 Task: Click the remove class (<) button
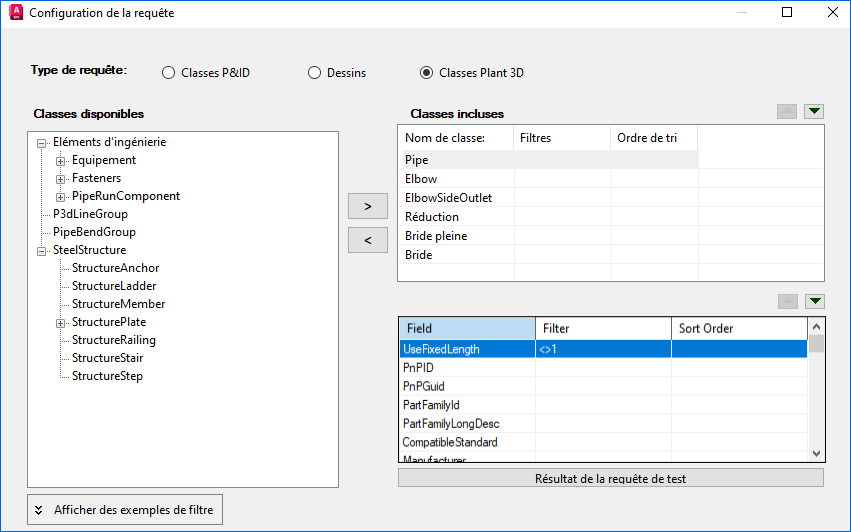(x=367, y=240)
